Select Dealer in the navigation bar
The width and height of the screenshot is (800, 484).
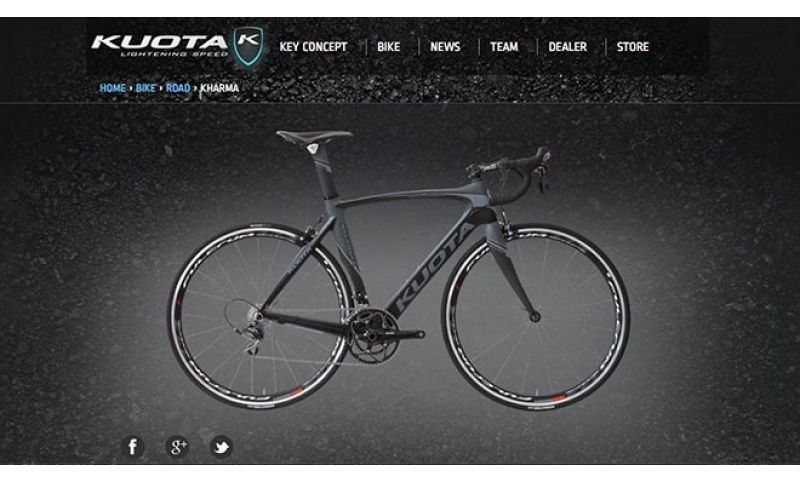tap(567, 47)
